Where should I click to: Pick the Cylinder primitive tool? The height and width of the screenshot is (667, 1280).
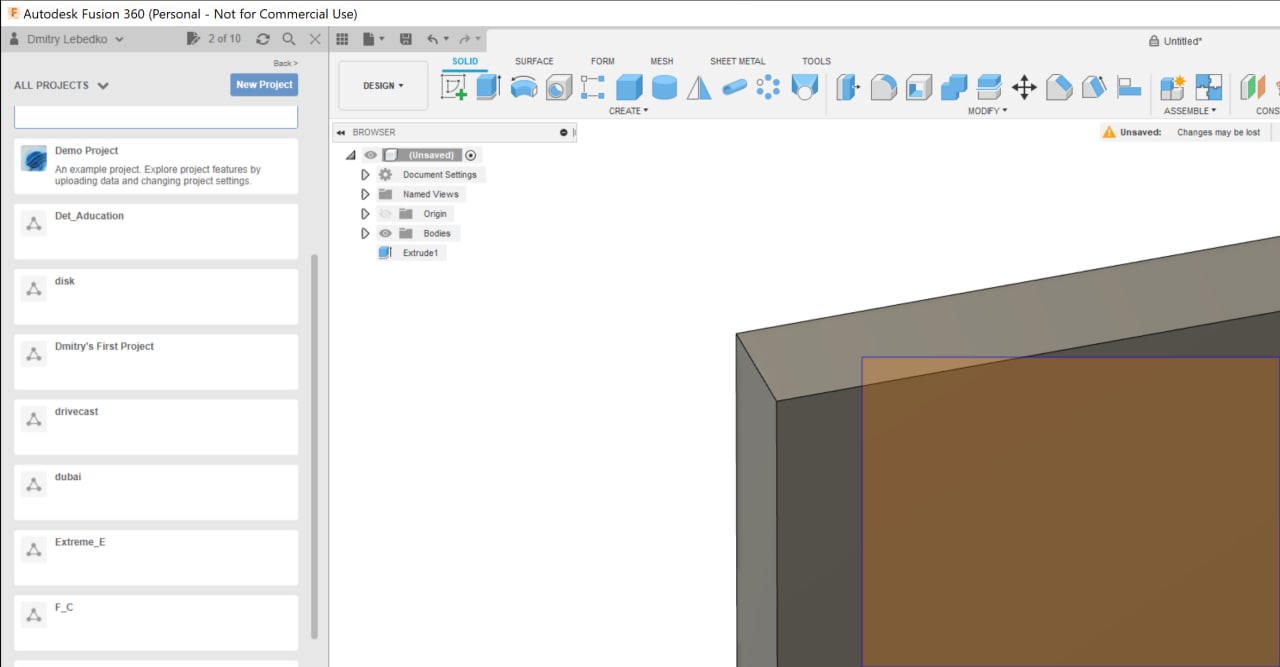click(x=664, y=88)
